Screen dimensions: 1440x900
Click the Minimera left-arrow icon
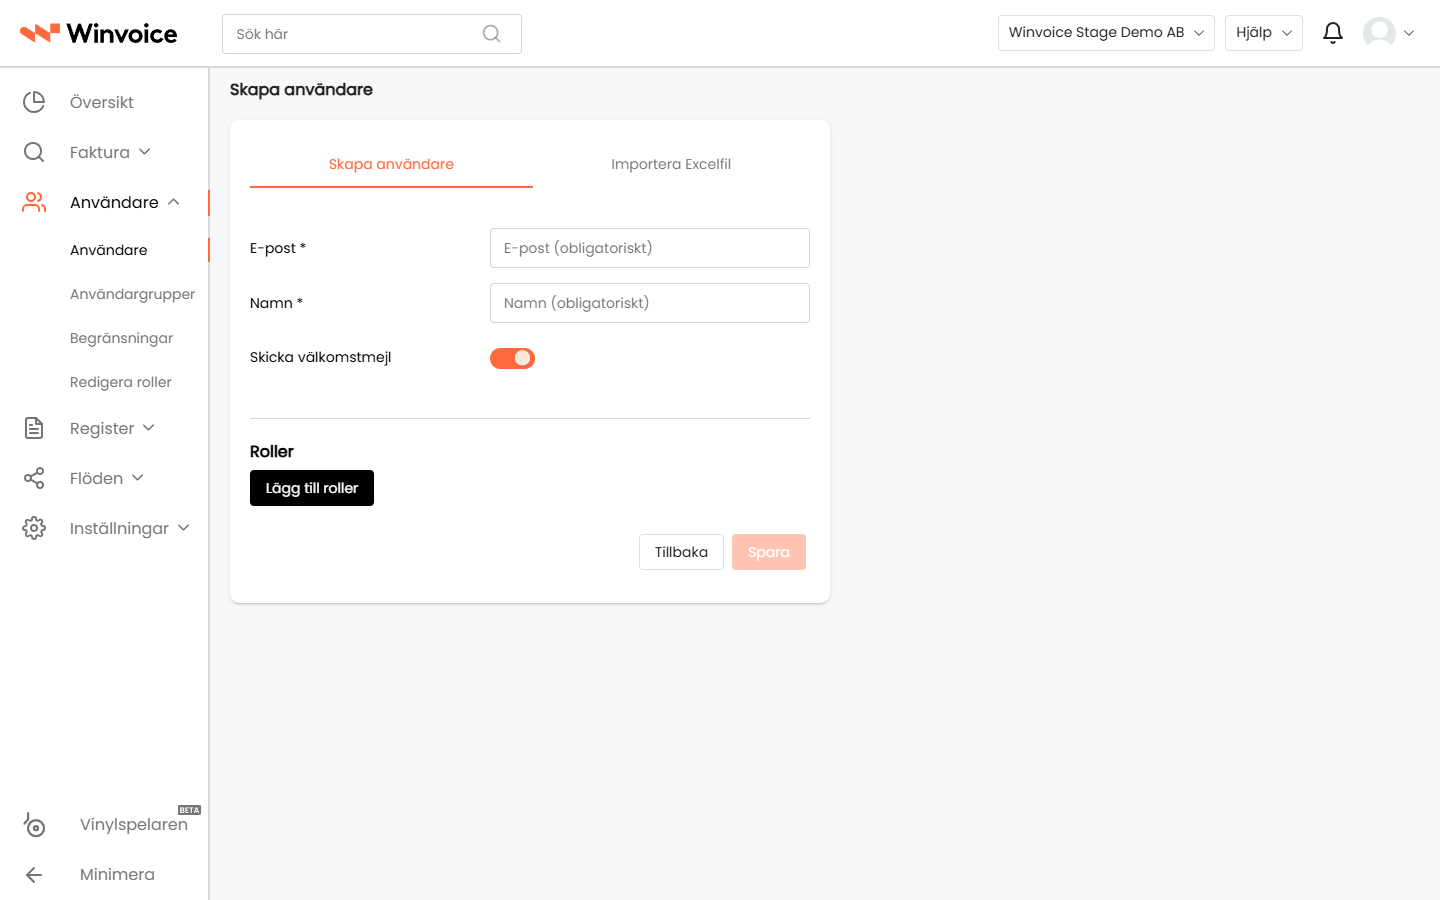pyautogui.click(x=34, y=875)
